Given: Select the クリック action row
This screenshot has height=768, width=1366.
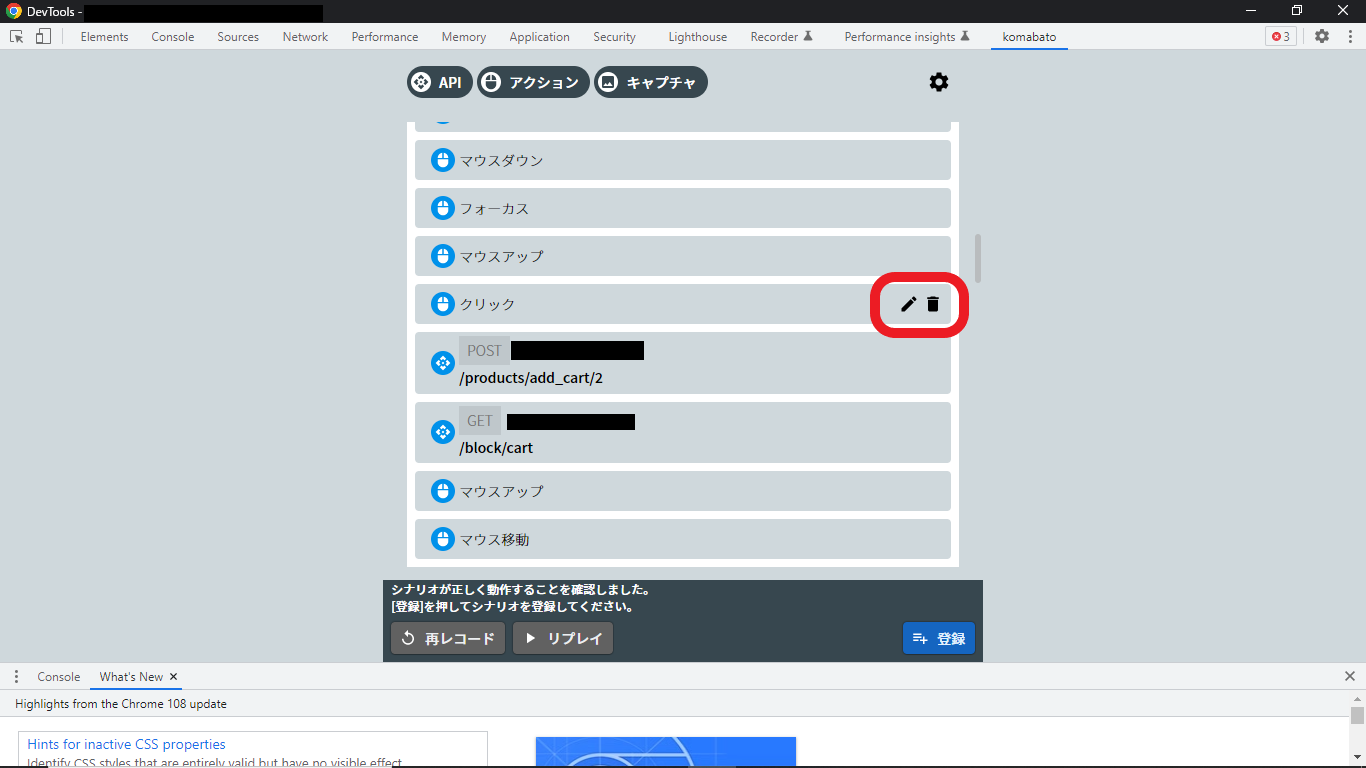Looking at the screenshot, I should coord(682,304).
